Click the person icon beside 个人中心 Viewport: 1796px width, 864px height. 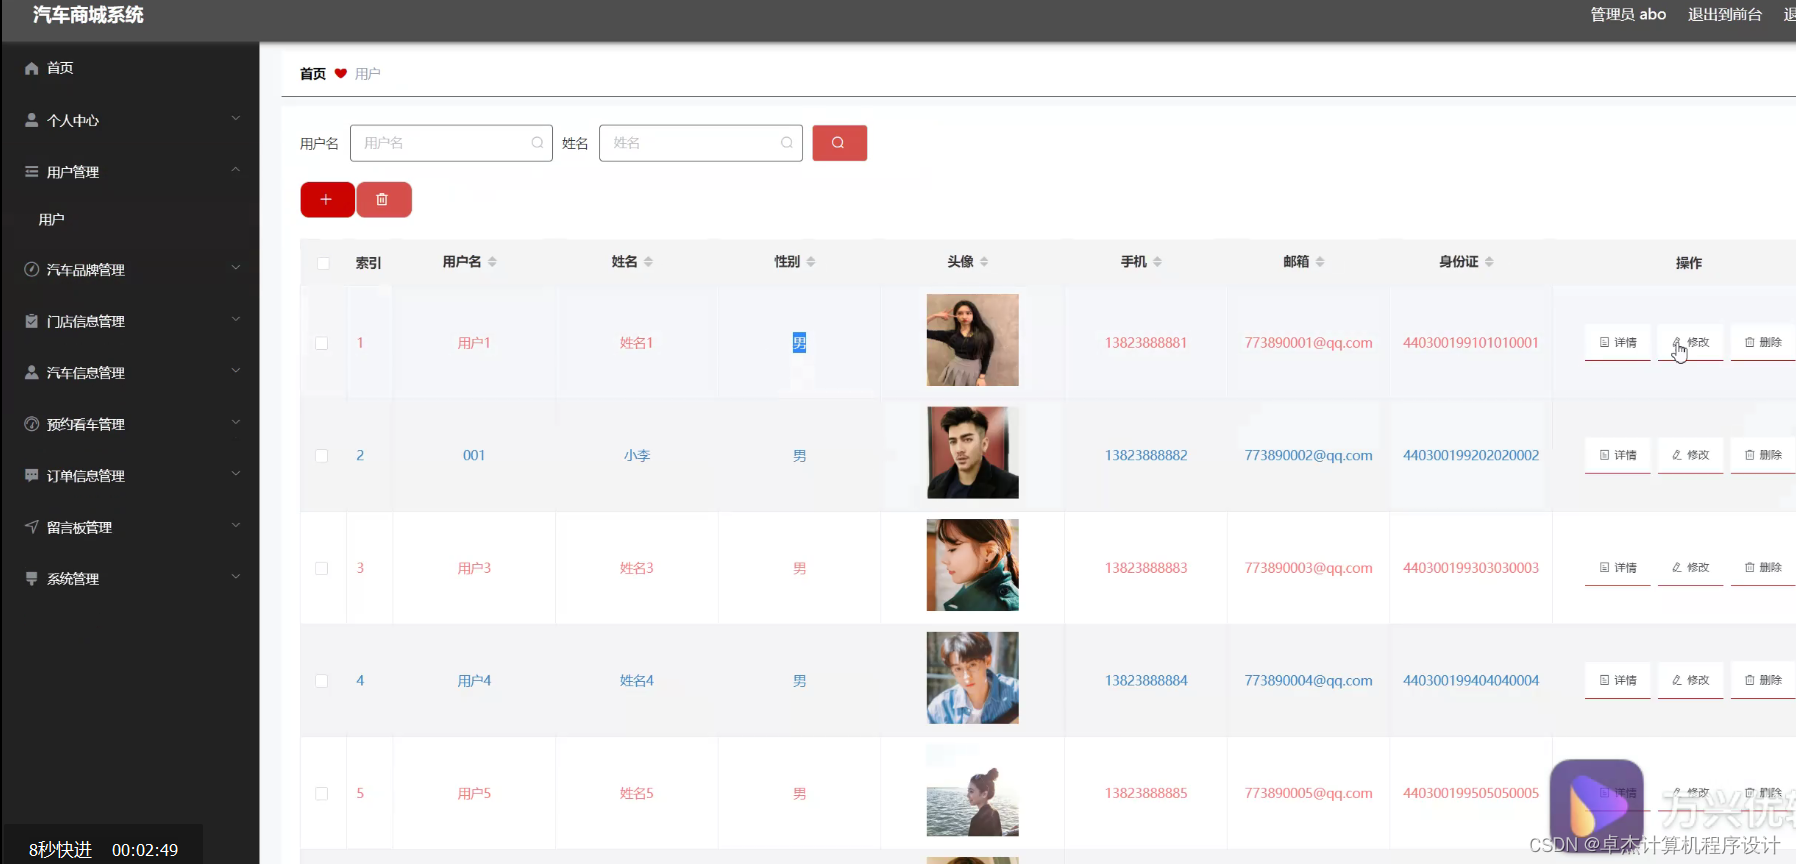click(32, 120)
